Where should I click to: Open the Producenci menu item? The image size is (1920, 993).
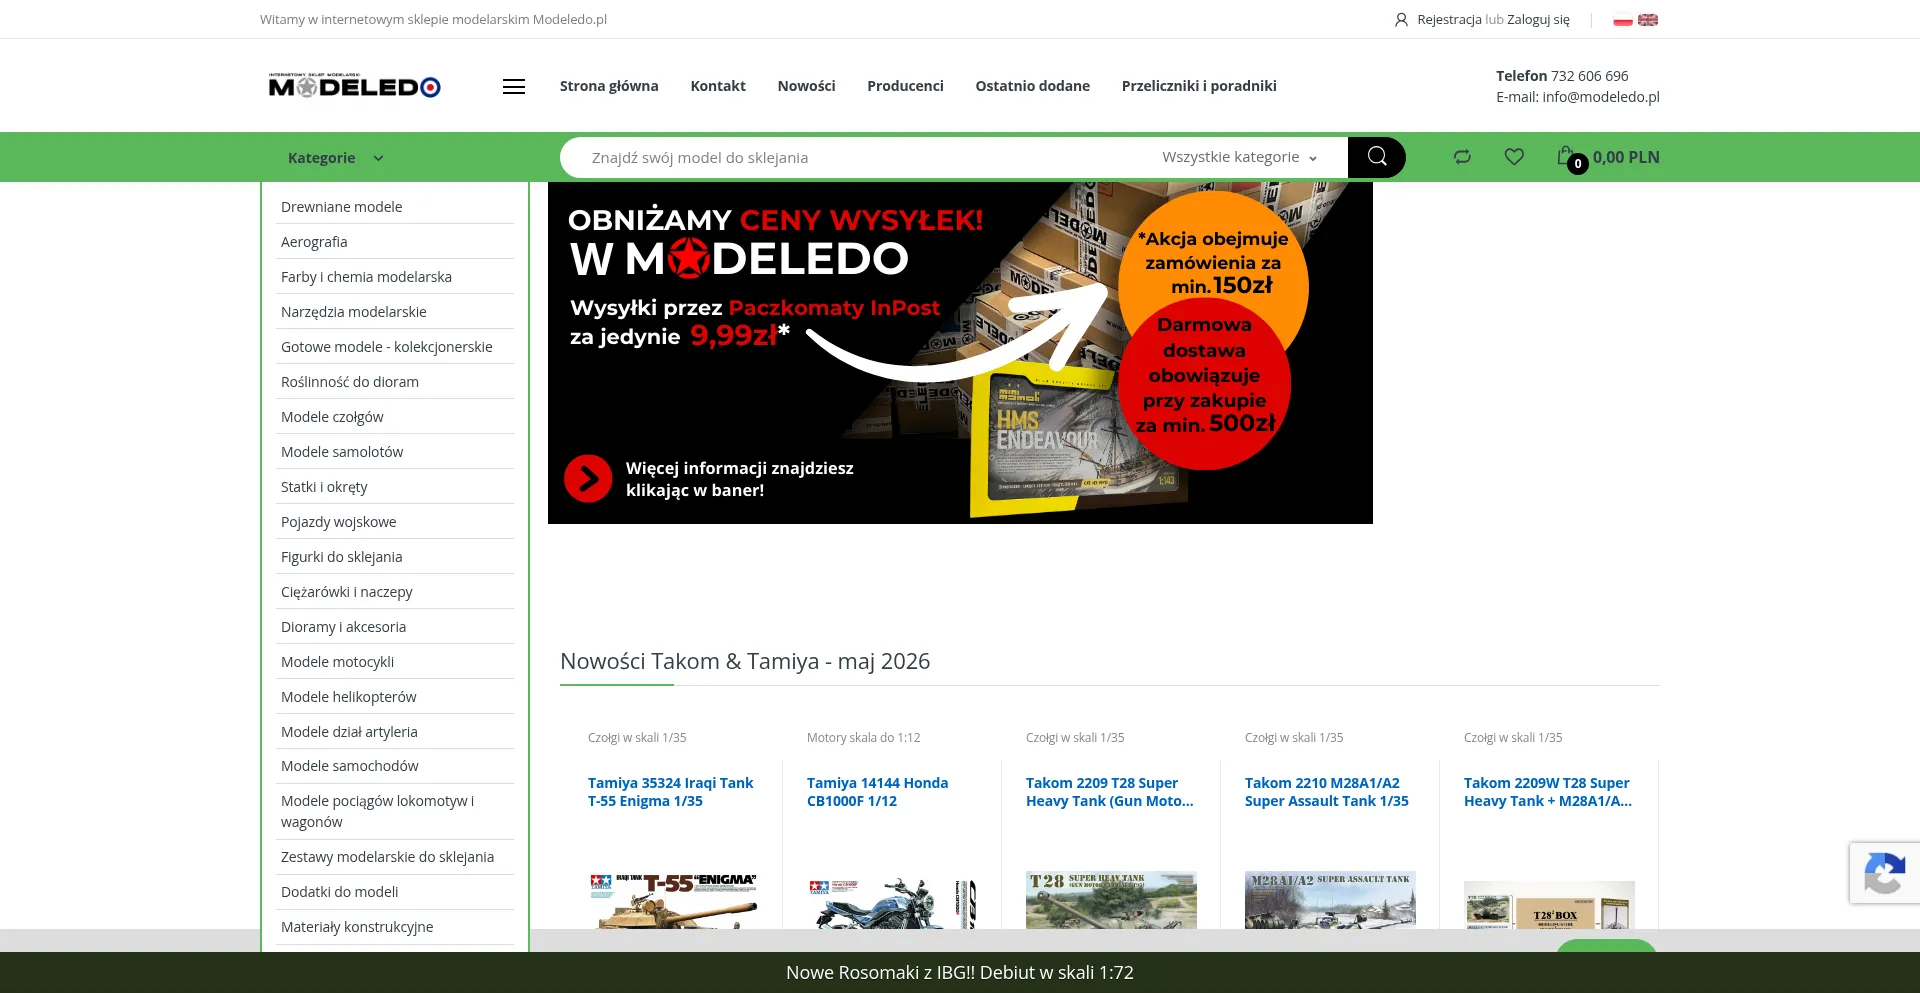click(905, 86)
